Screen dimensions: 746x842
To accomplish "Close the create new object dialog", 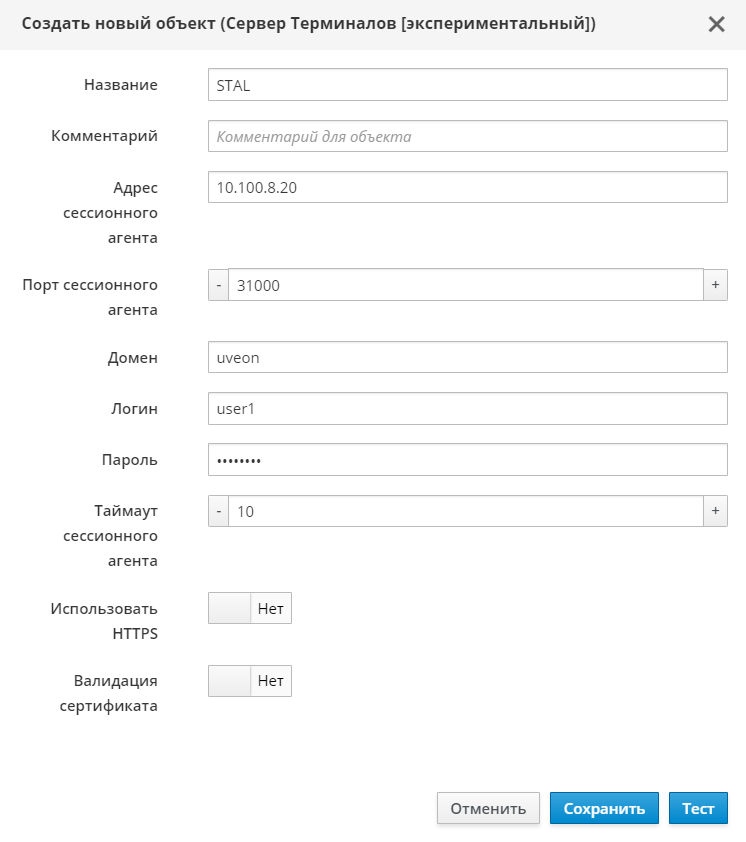I will 716,25.
